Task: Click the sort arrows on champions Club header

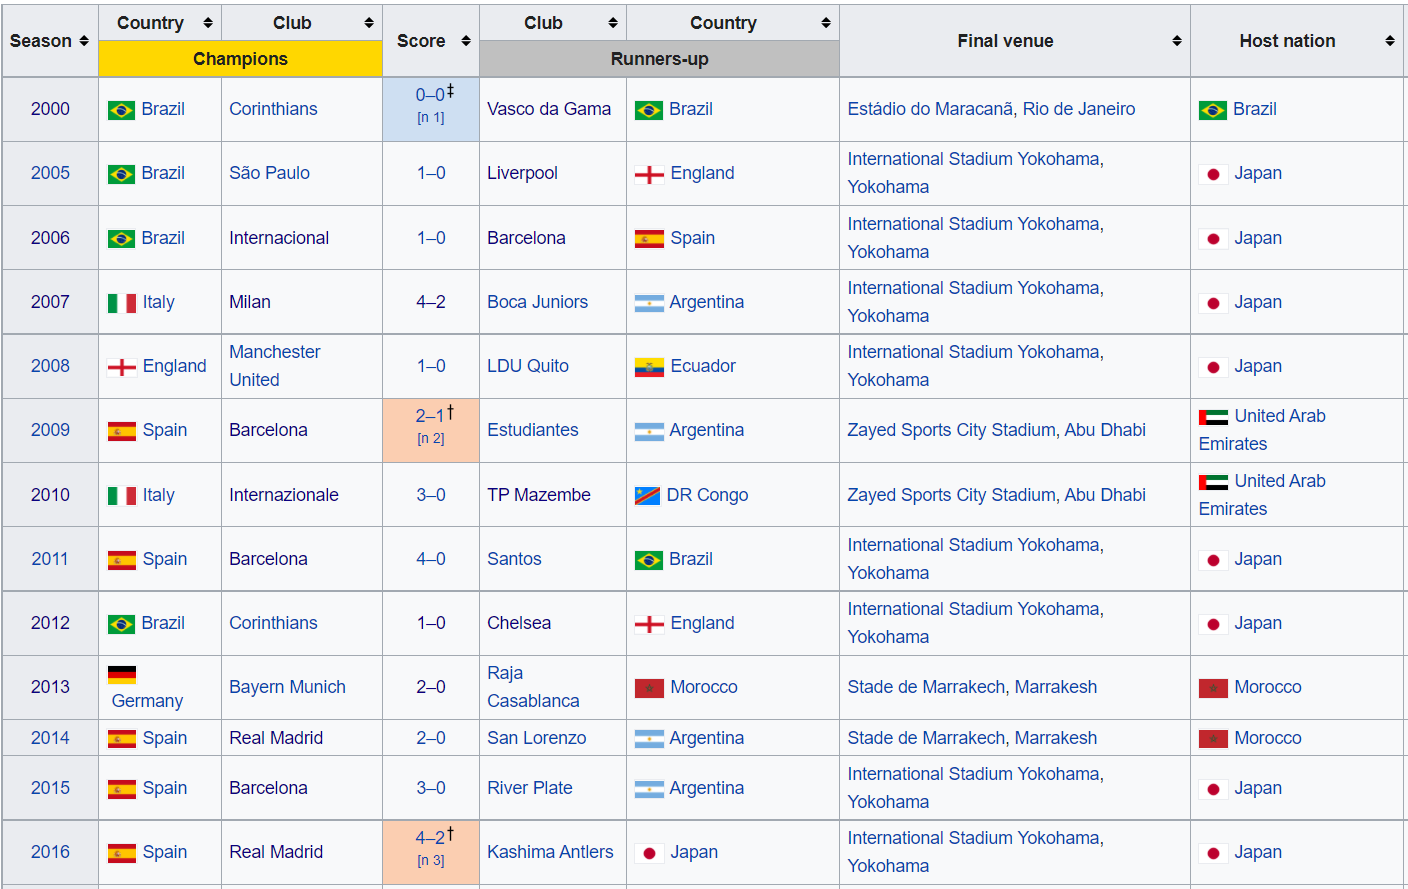Action: [x=369, y=23]
